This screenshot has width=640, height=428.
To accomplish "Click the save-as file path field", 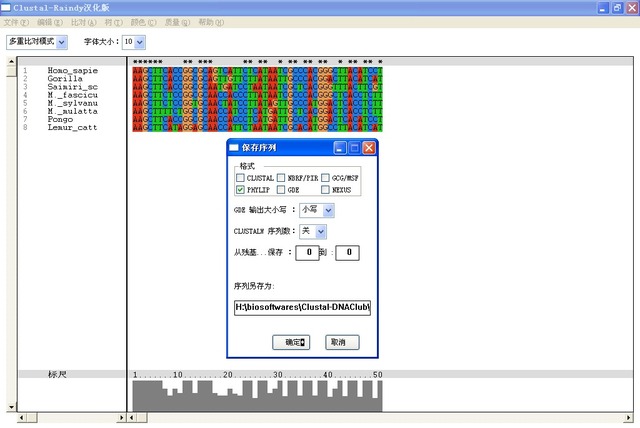I will point(302,307).
